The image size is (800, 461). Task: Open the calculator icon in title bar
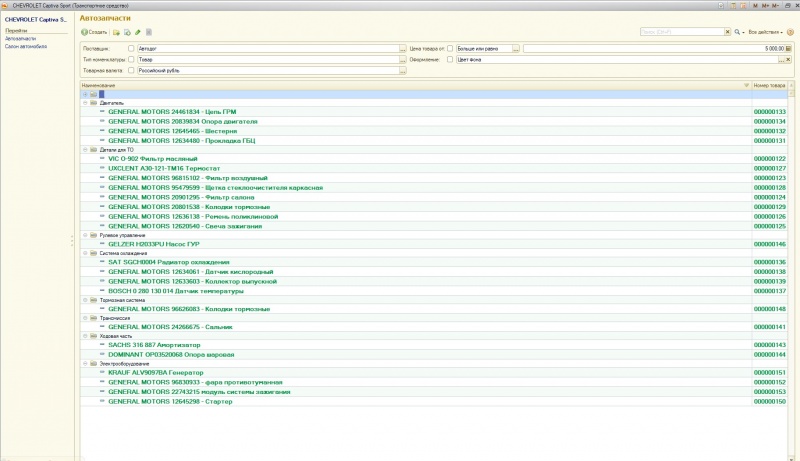(733, 6)
